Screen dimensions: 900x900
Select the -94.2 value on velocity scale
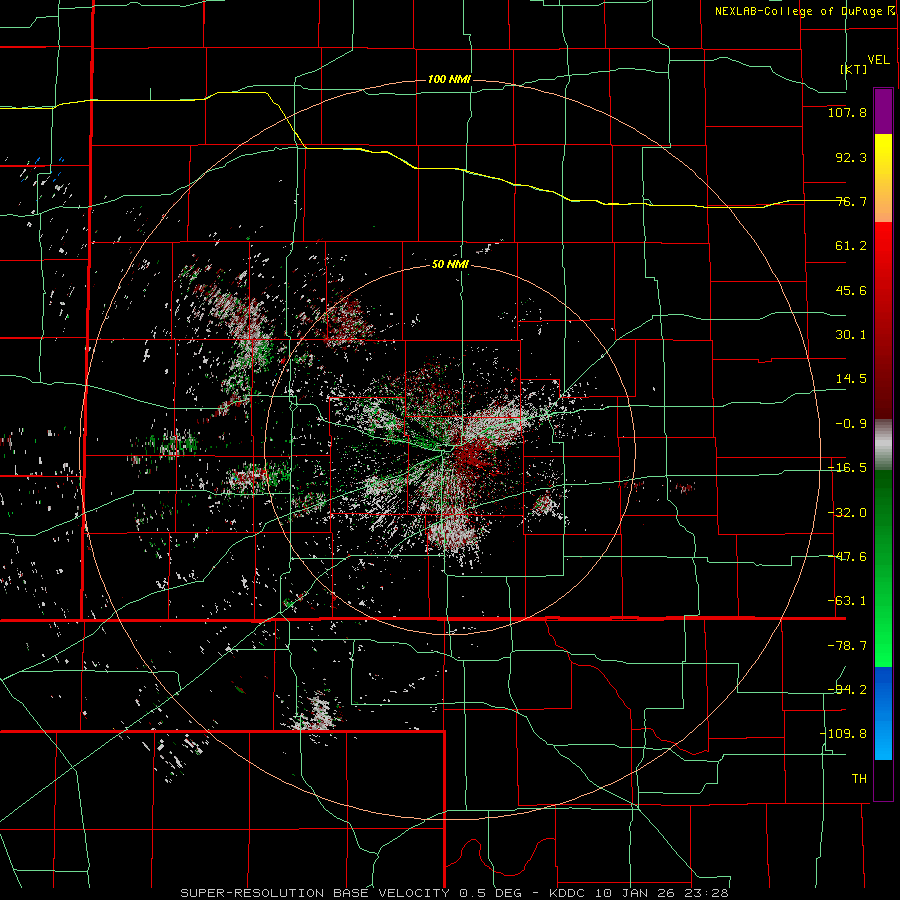[847, 690]
